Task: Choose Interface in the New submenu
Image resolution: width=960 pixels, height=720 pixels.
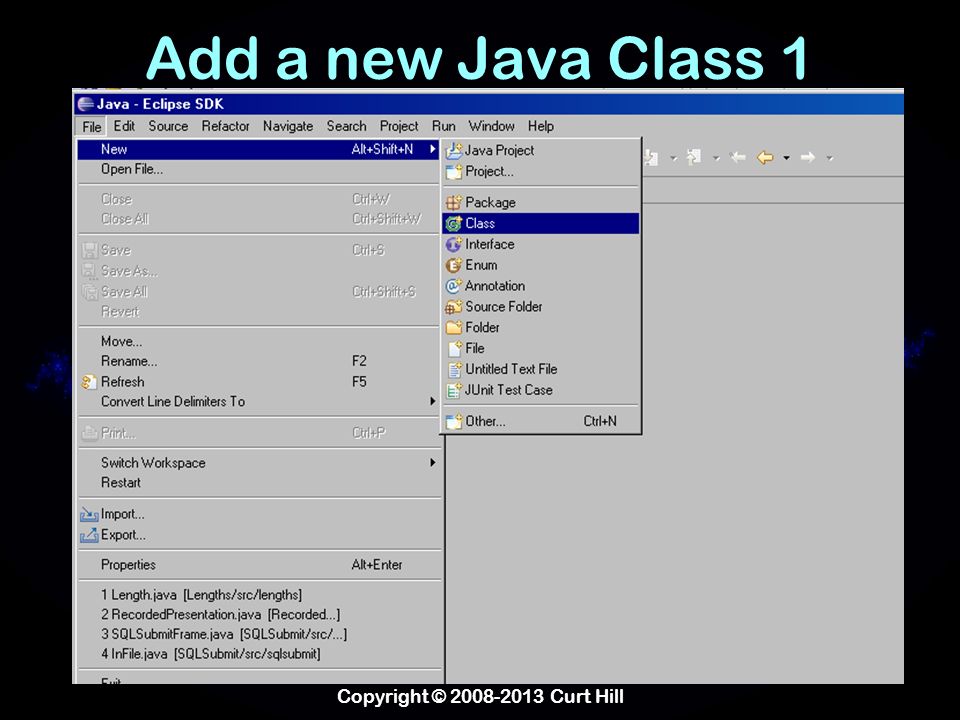Action: coord(541,244)
